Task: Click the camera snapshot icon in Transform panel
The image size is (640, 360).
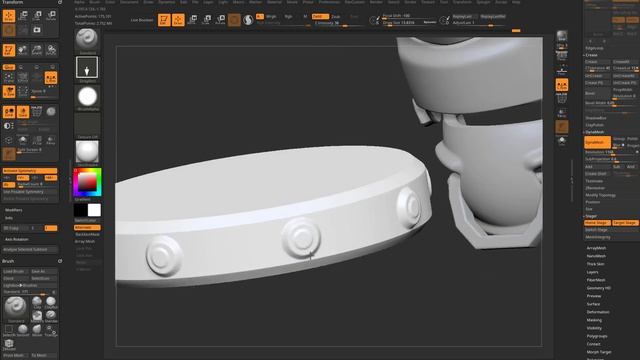Action: click(x=37, y=30)
